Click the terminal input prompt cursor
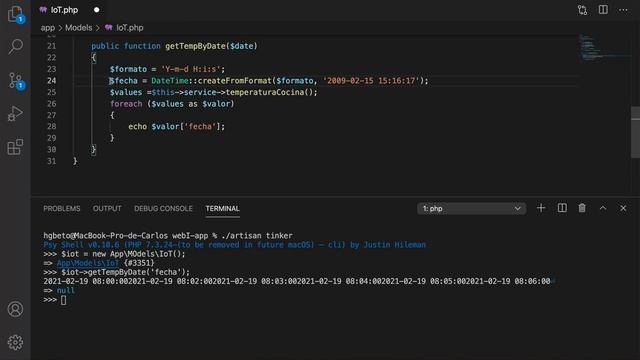The width and height of the screenshot is (640, 360). pos(63,300)
